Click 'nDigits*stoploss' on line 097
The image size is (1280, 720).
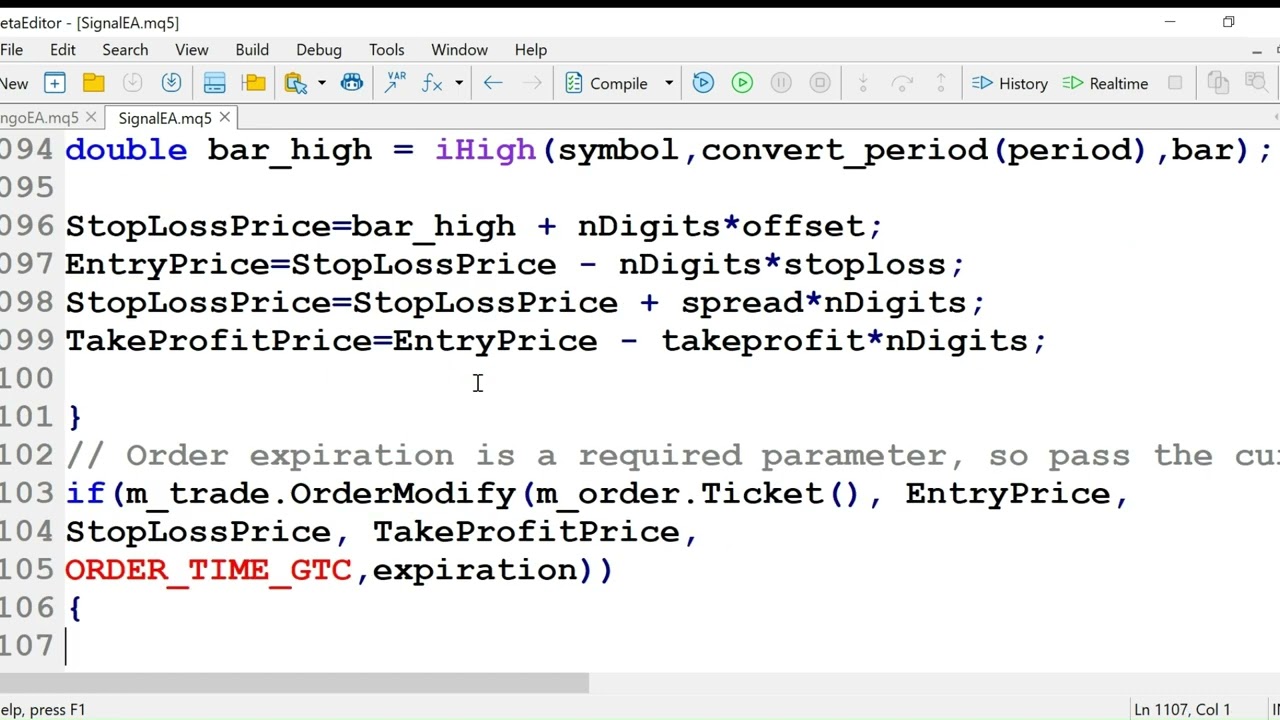[782, 265]
